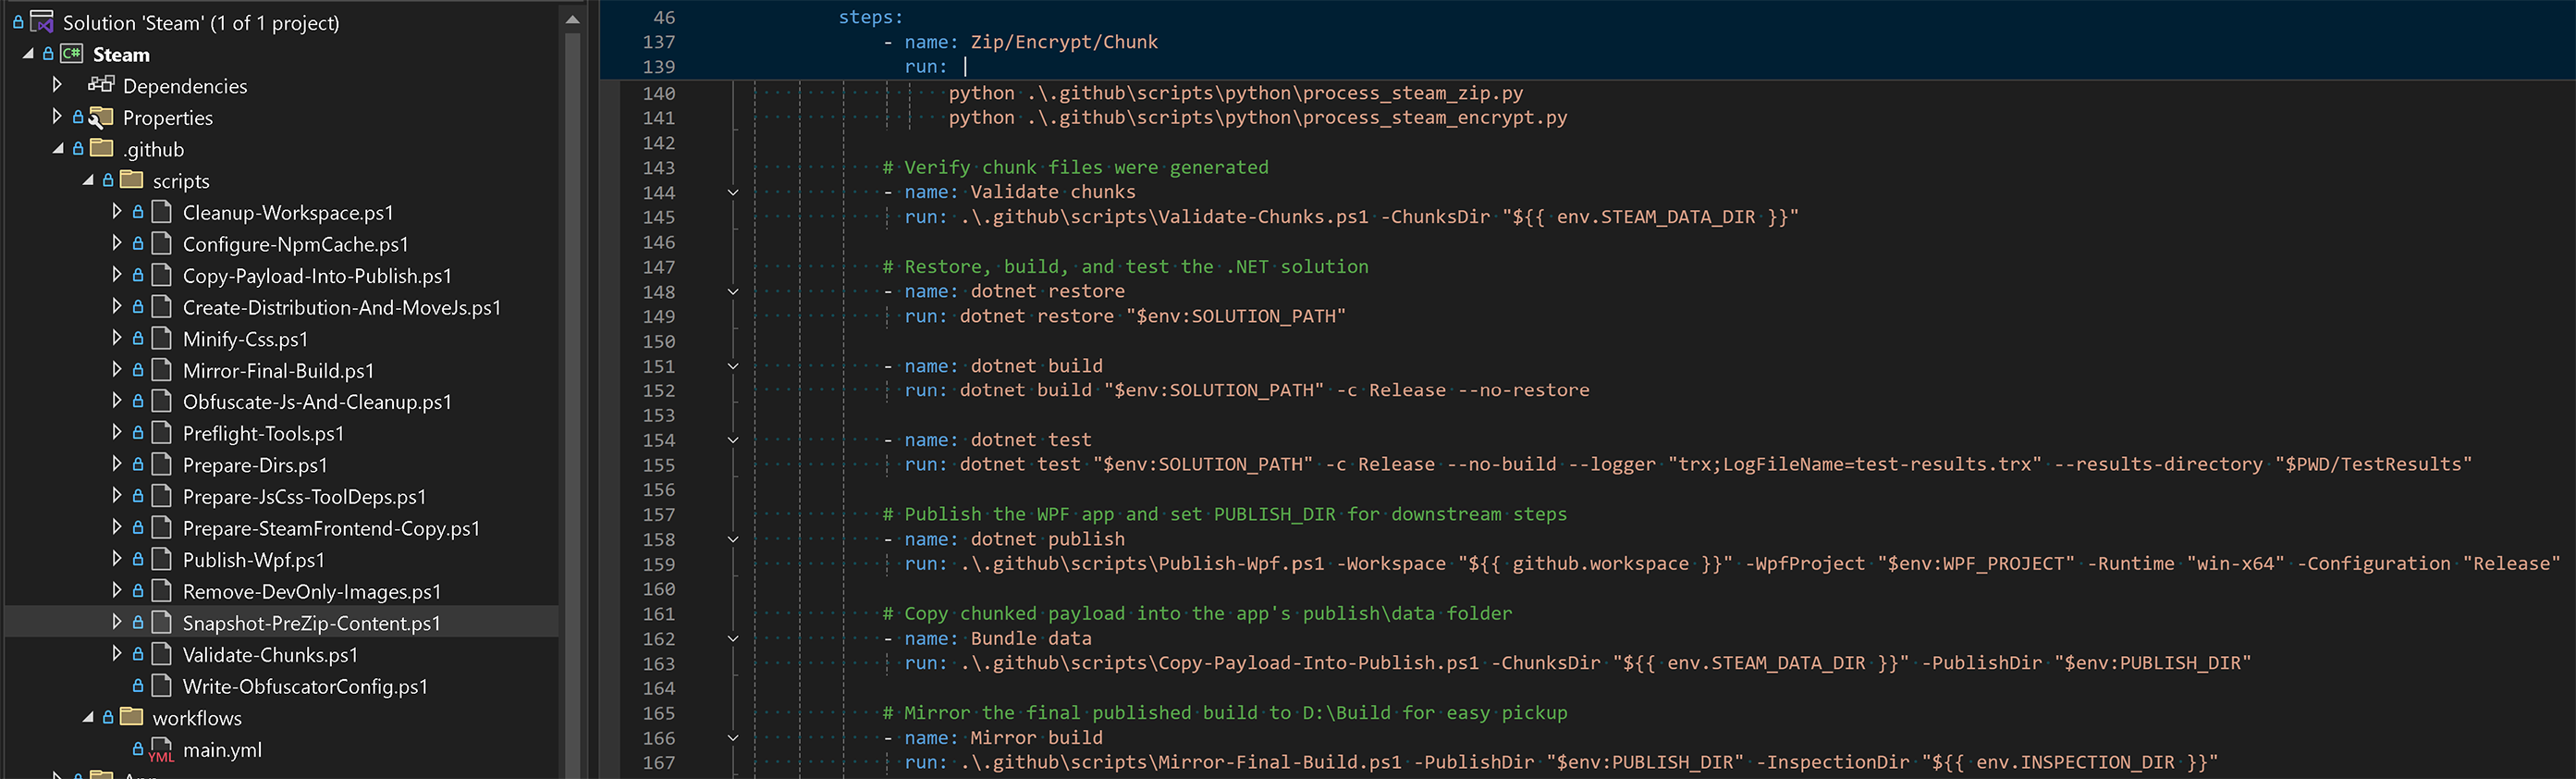Click the .github folder icon

click(102, 149)
